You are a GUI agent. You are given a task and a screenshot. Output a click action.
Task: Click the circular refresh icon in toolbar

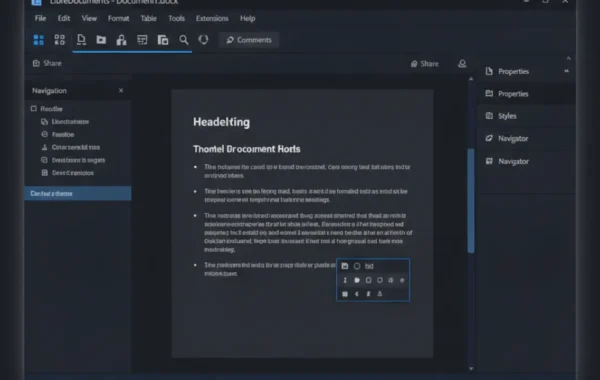204,40
